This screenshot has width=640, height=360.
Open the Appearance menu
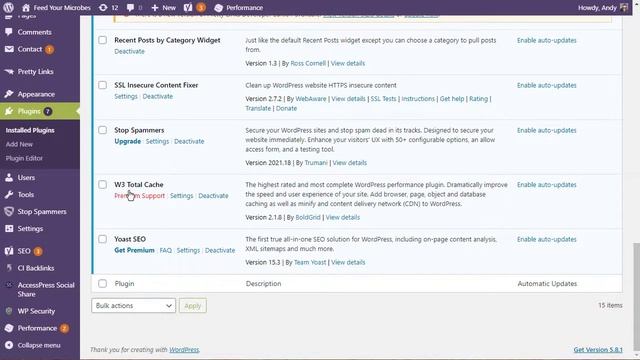[x=36, y=94]
